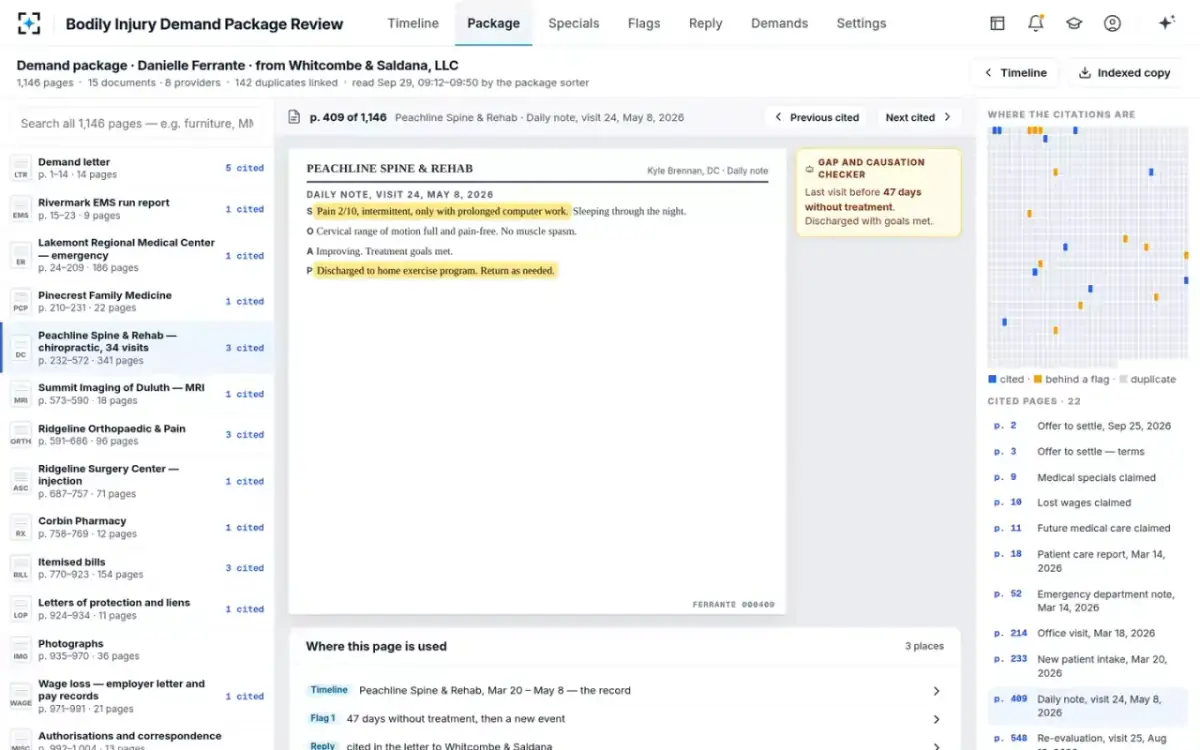
Task: Open cited page 214 Office visit
Action: pos(1087,633)
